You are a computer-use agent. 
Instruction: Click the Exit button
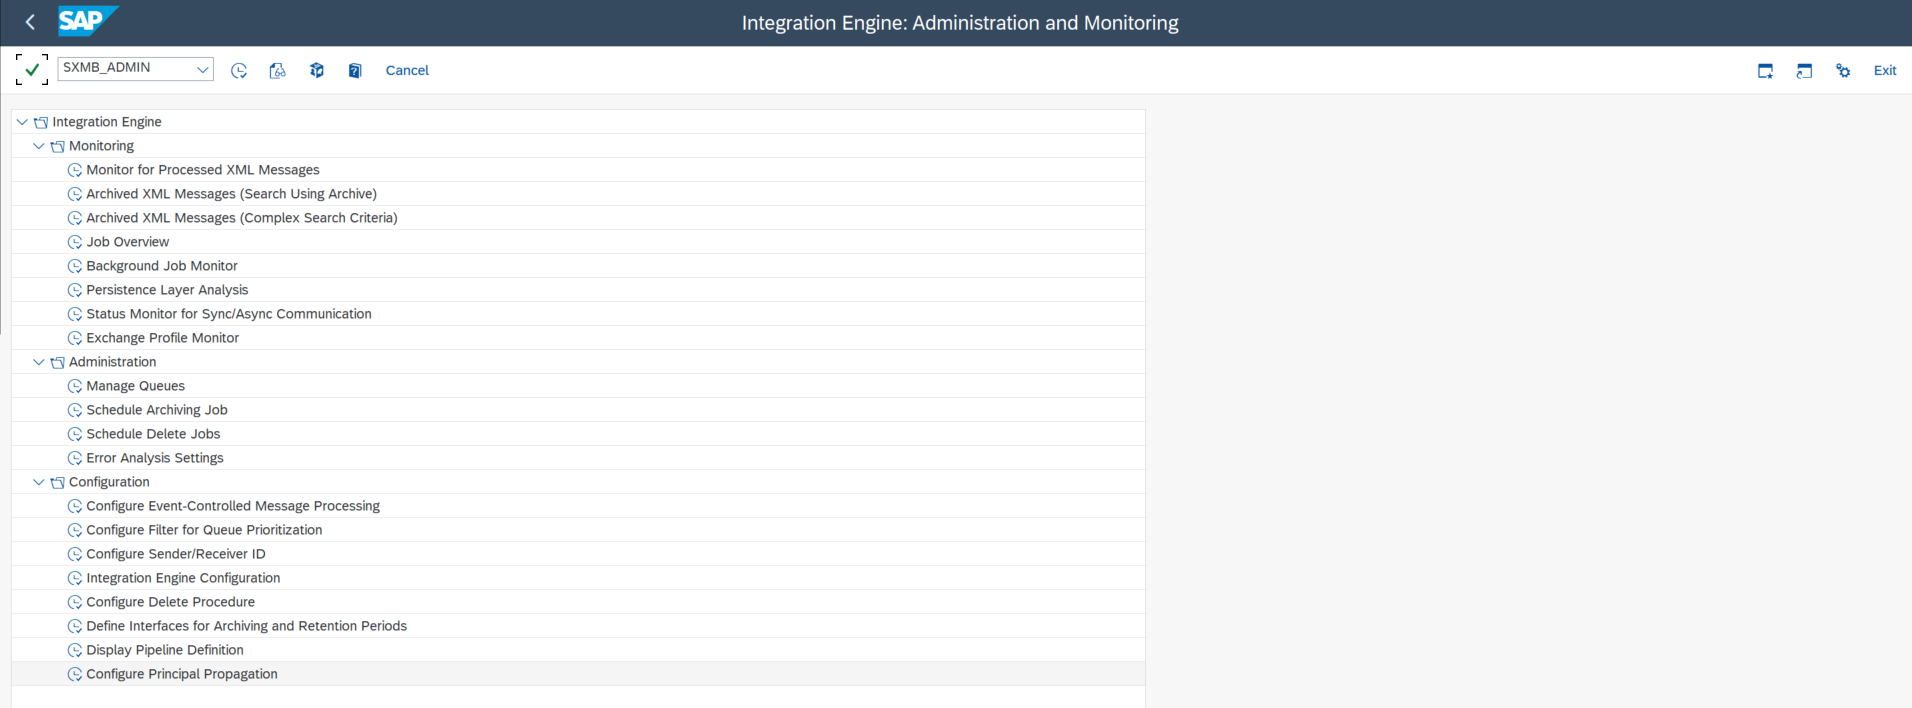click(1885, 71)
